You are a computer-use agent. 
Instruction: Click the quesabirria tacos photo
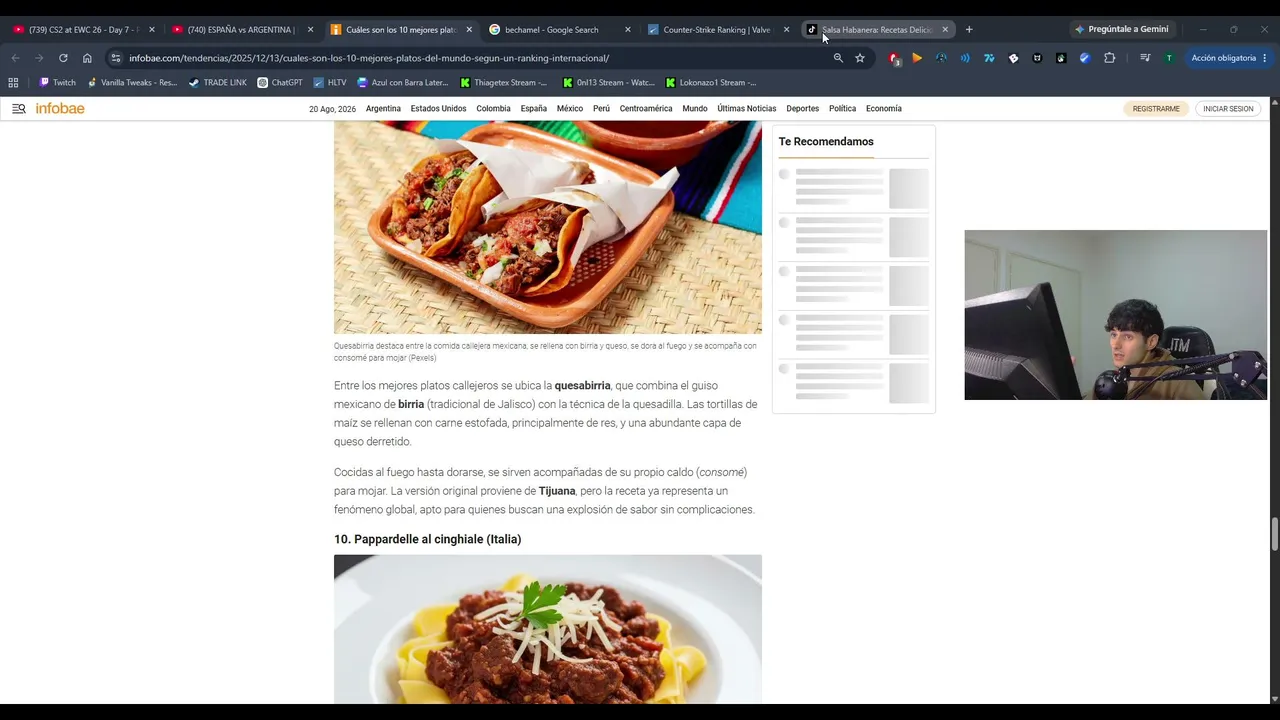point(548,227)
